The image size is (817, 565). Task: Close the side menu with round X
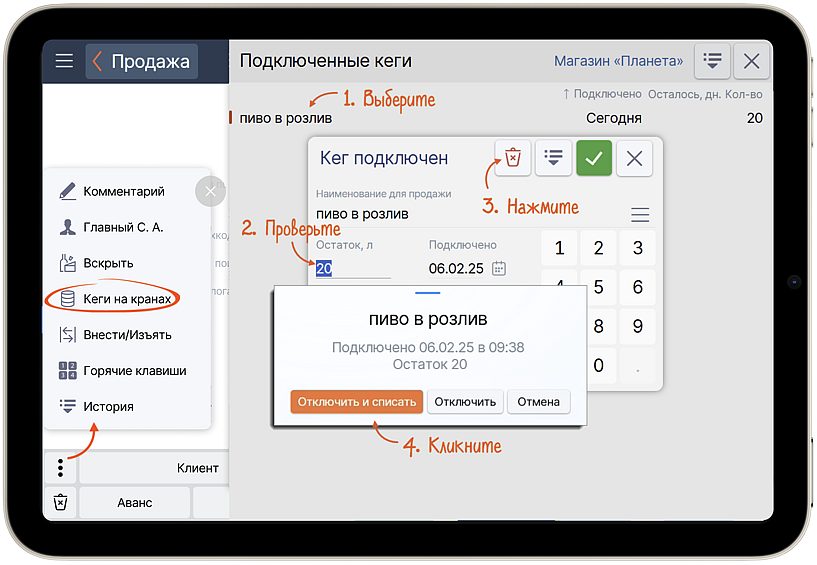tap(210, 191)
